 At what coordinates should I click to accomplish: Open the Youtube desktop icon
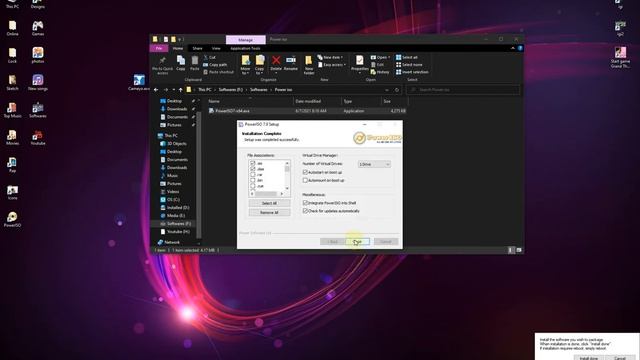(x=38, y=138)
